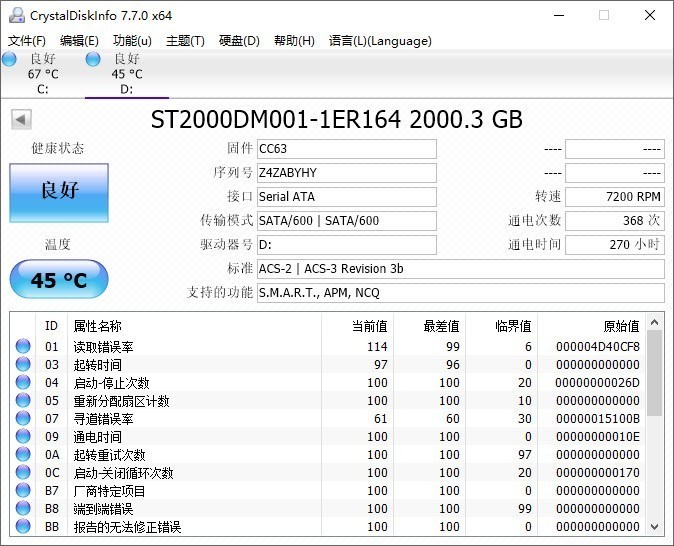Click the firmware field CC63

(347, 149)
